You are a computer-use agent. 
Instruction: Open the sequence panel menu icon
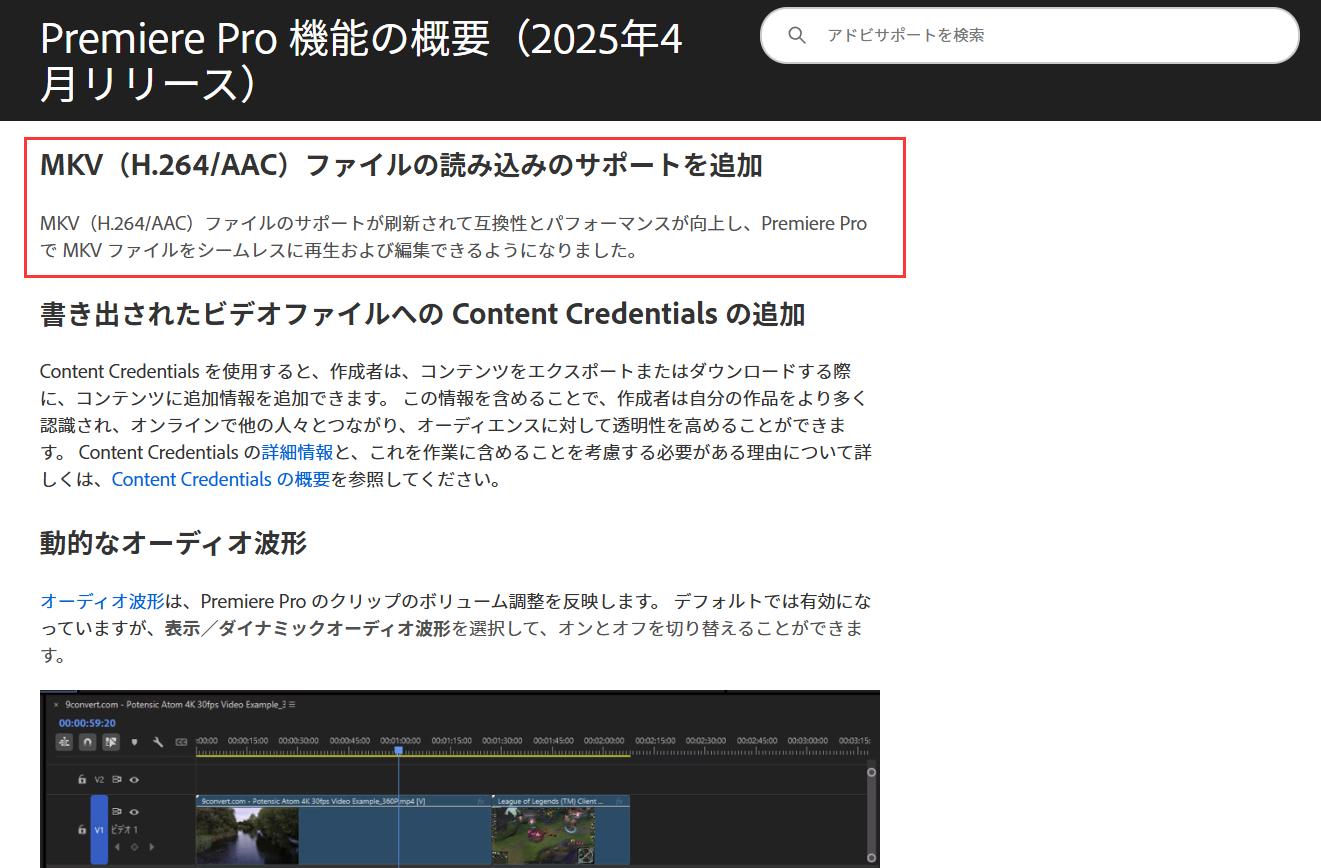click(292, 704)
